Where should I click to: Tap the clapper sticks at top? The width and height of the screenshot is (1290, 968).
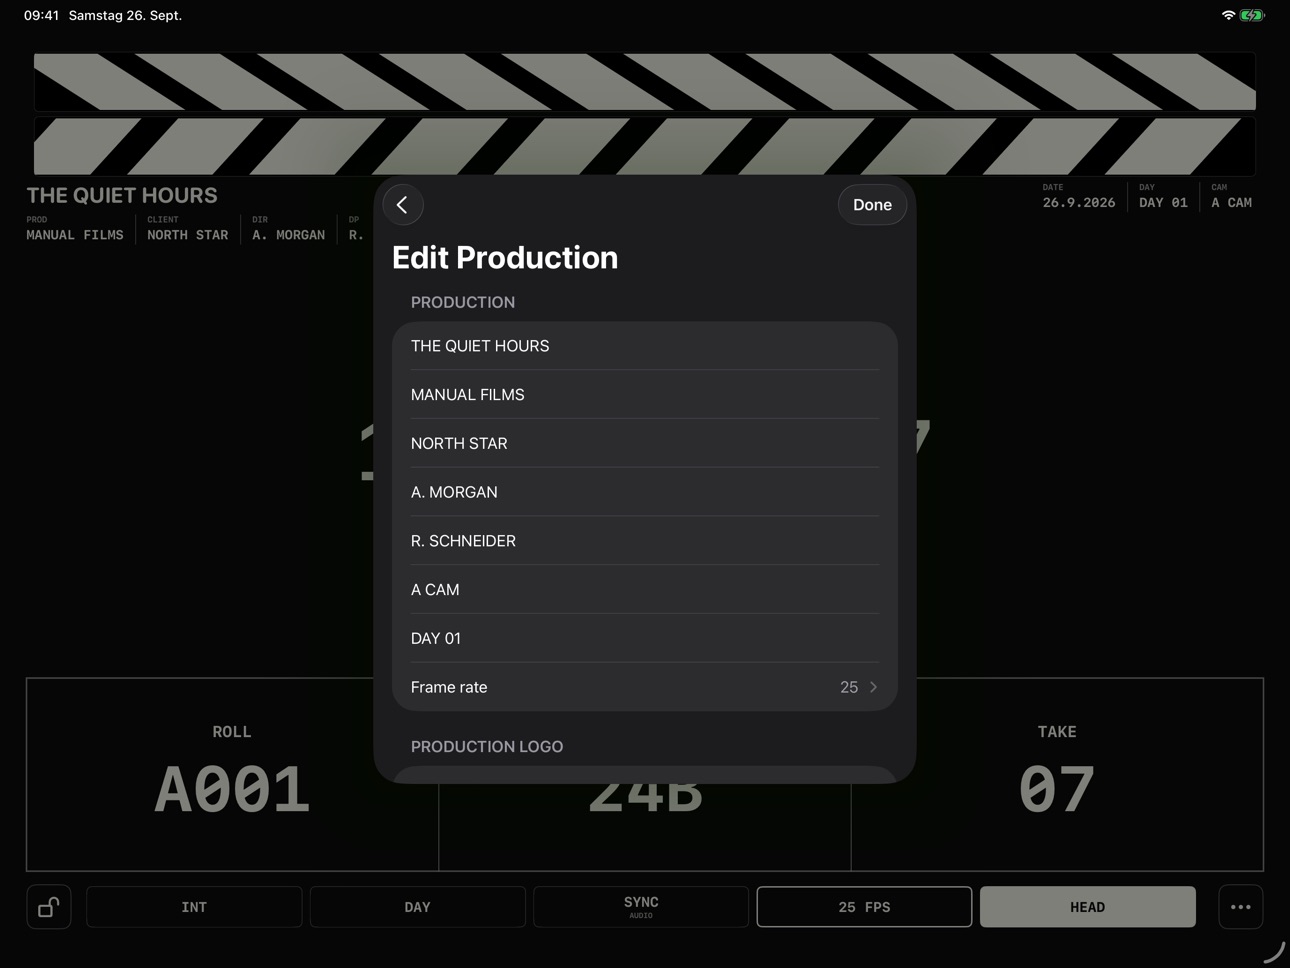645,114
